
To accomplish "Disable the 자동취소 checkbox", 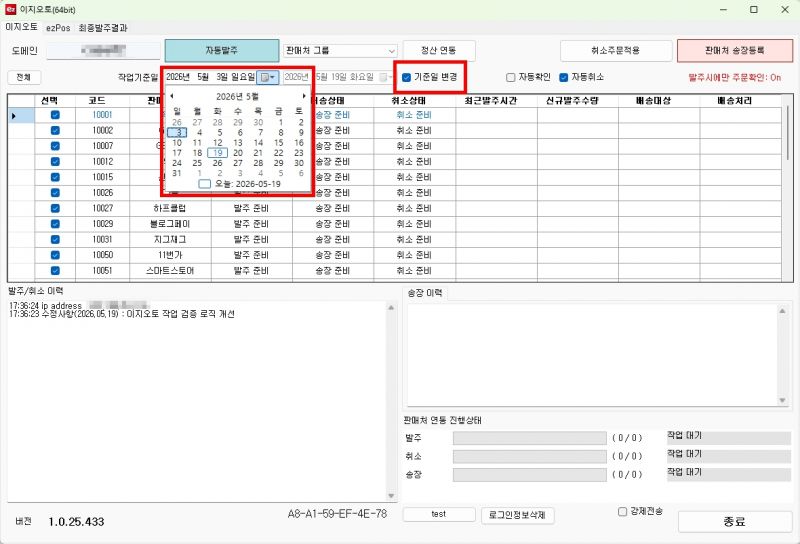I will tap(563, 78).
